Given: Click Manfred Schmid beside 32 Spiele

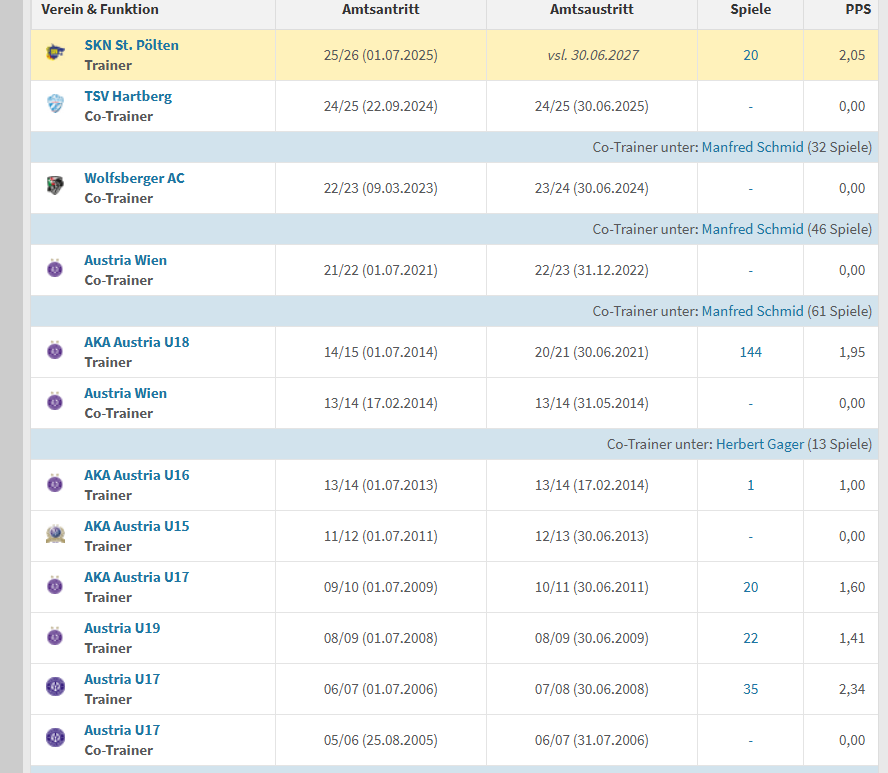Looking at the screenshot, I should click(752, 147).
